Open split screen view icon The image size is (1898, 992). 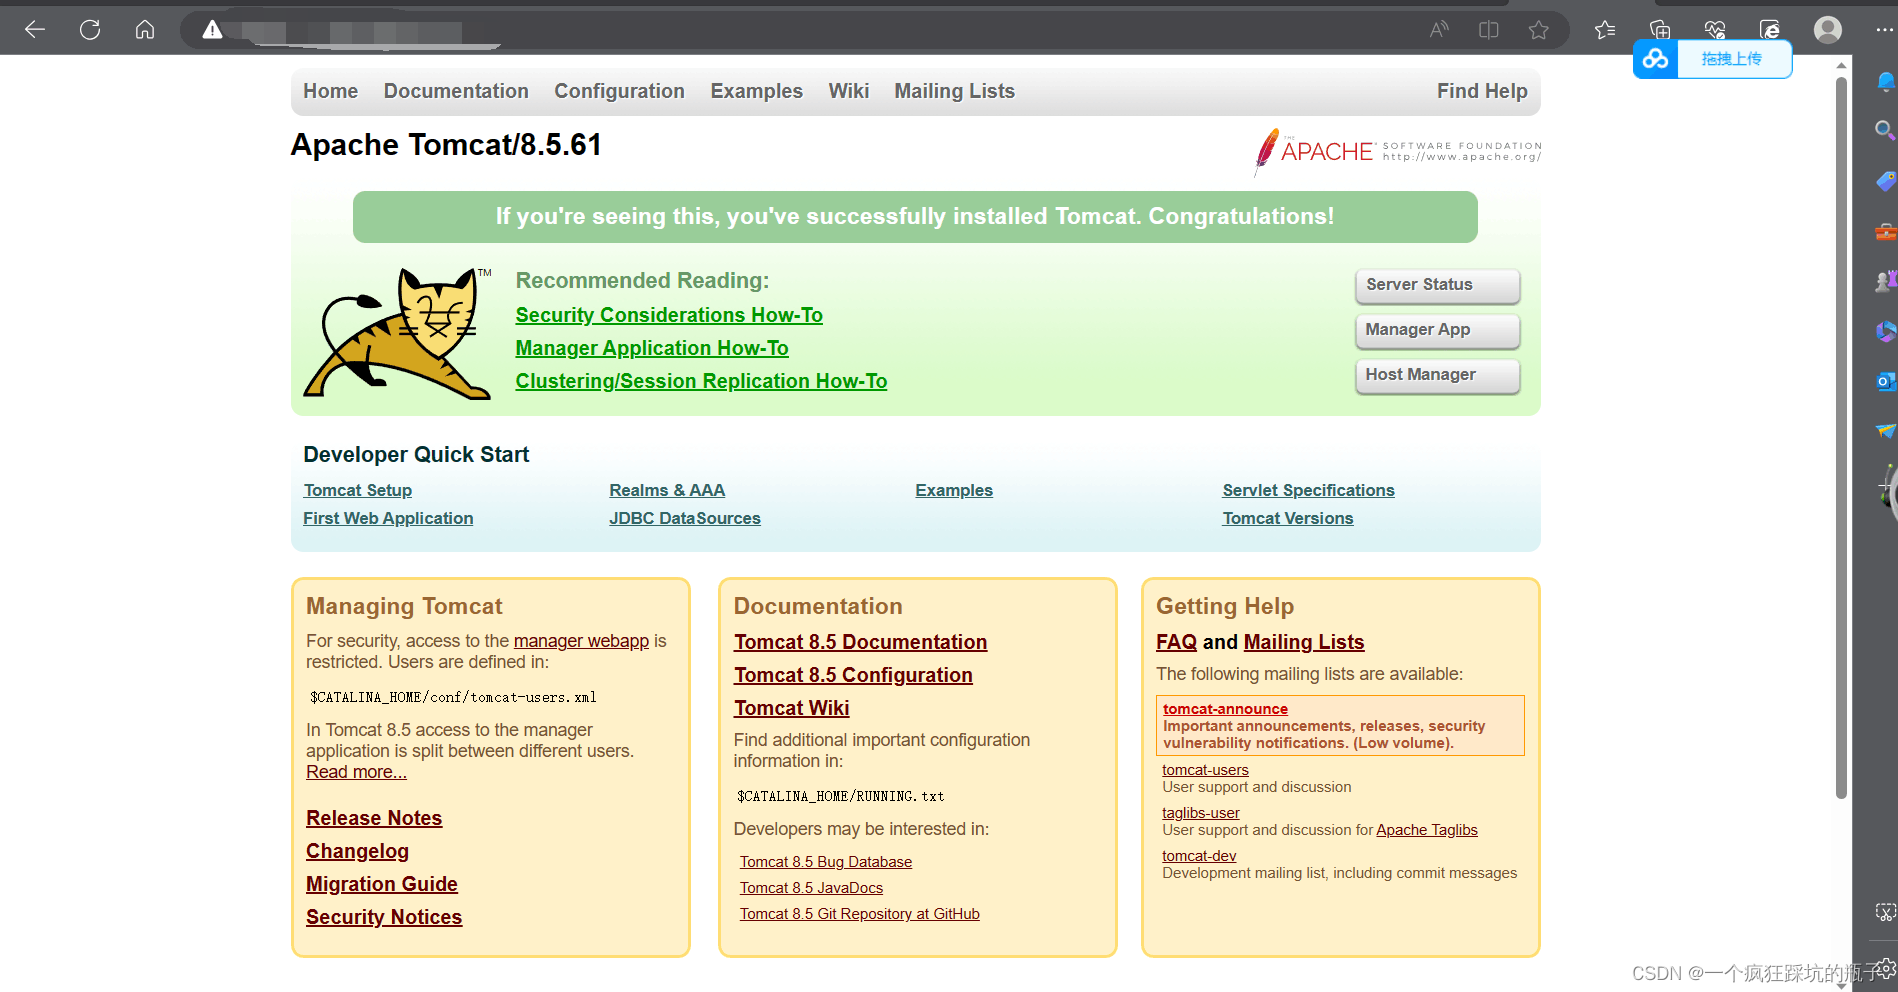tap(1489, 30)
